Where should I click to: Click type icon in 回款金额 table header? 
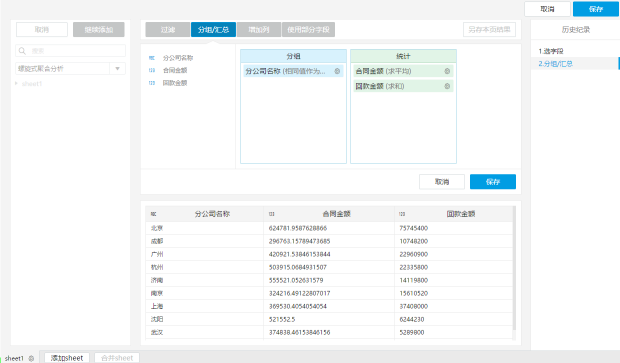coord(402,214)
